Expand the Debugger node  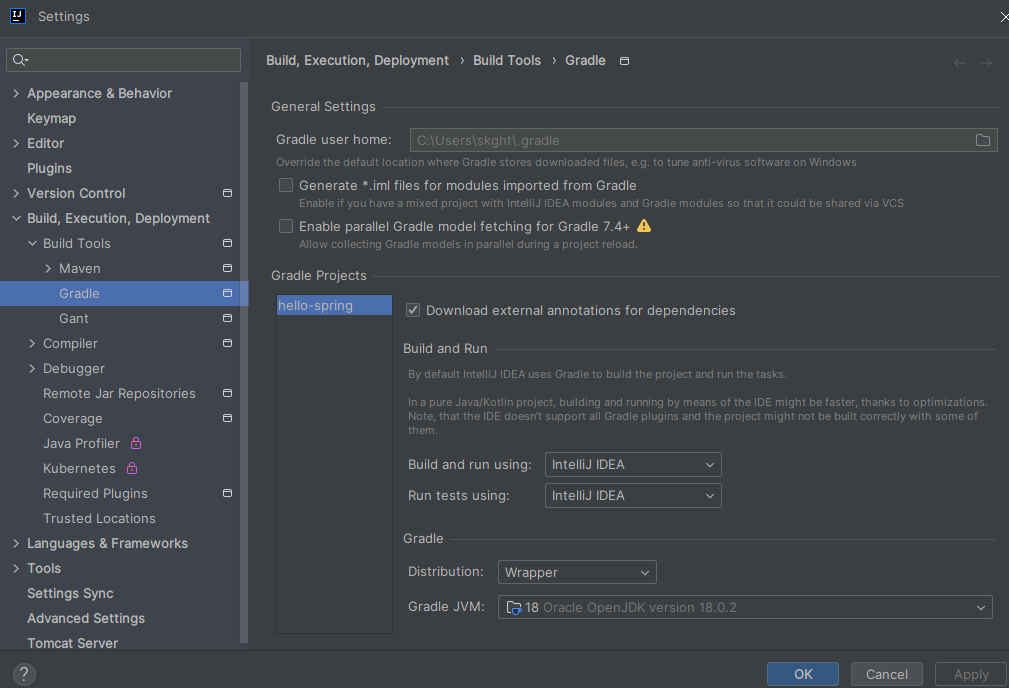[x=32, y=368]
